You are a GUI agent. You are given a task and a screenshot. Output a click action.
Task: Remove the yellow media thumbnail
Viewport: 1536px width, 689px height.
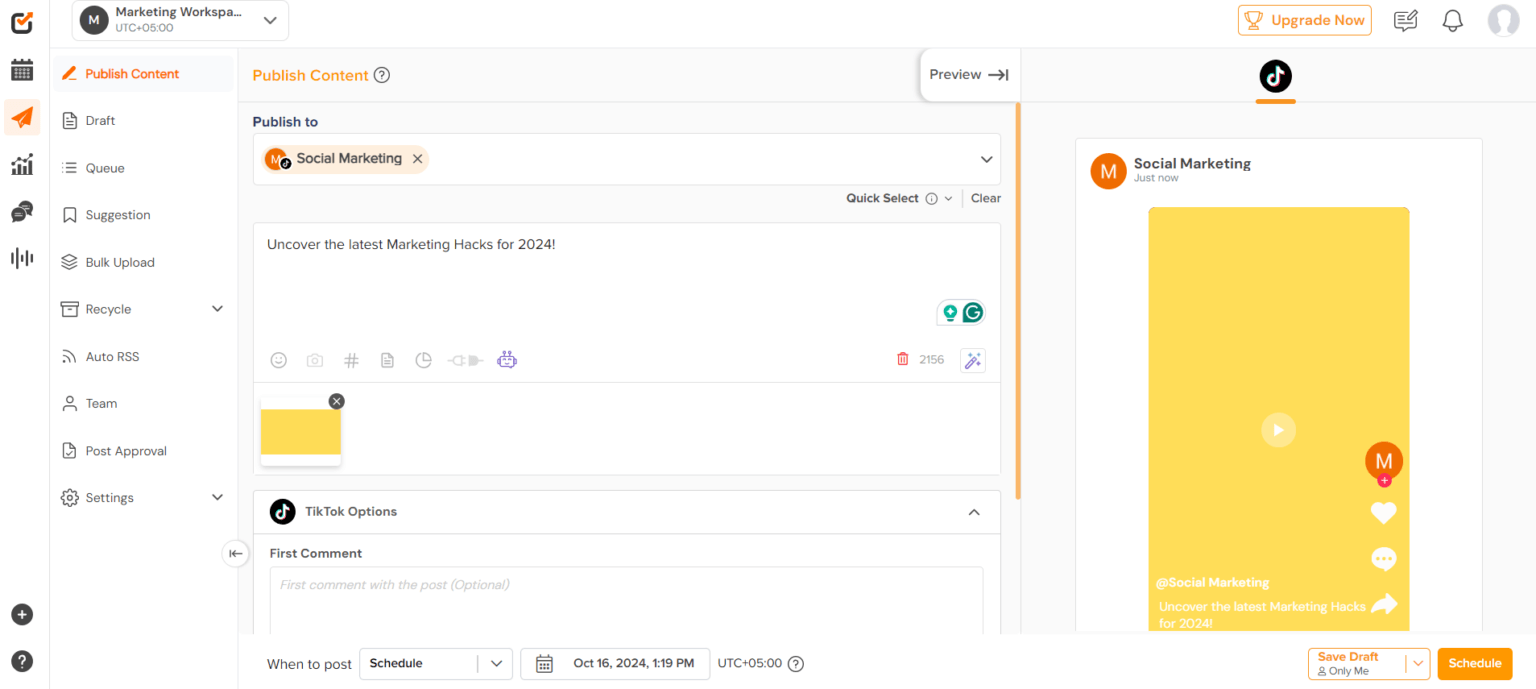click(336, 401)
